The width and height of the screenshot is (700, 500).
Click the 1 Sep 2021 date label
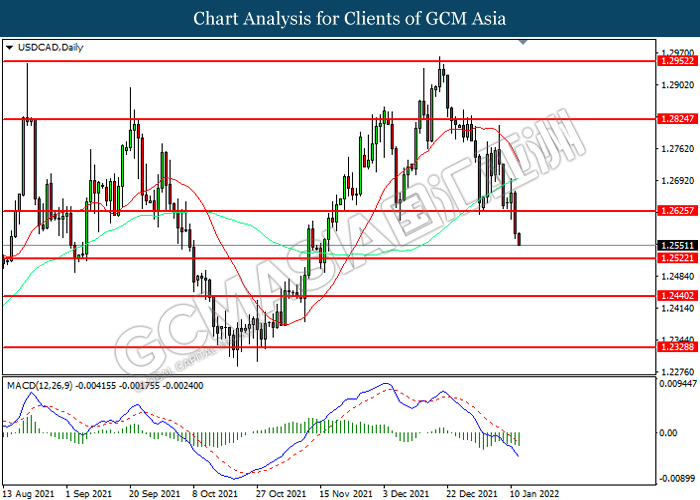[x=89, y=494]
